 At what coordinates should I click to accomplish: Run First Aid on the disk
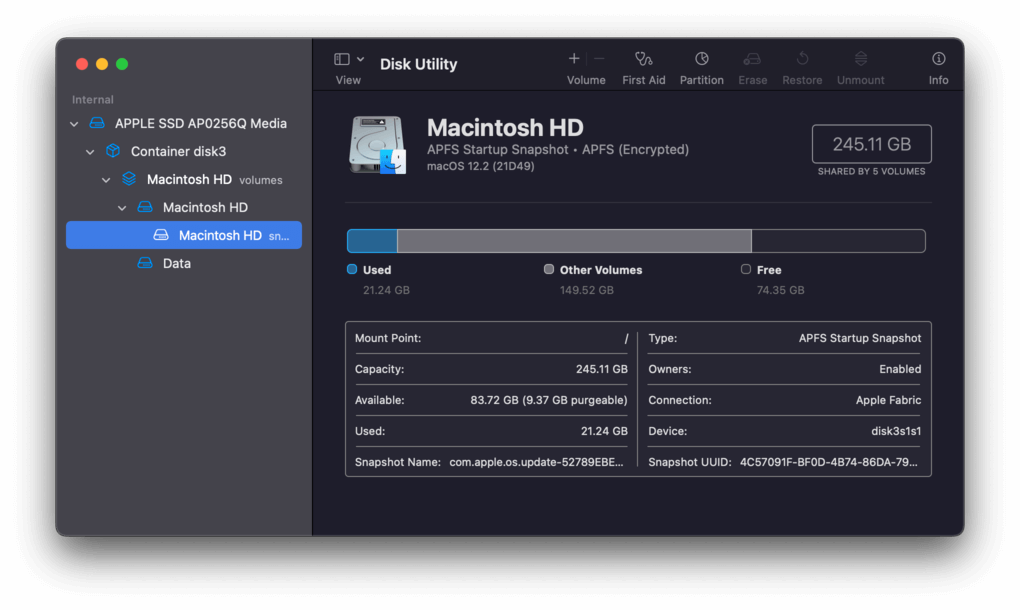[643, 60]
